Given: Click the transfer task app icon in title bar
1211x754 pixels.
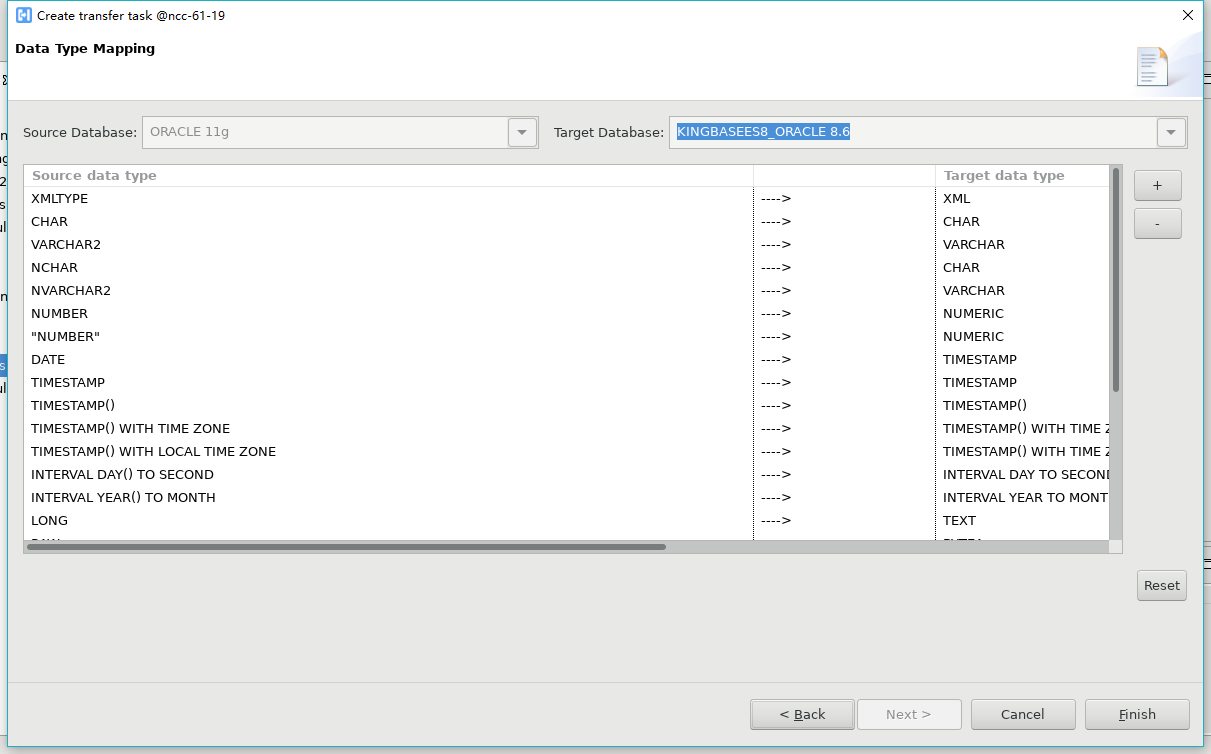Looking at the screenshot, I should click(24, 15).
